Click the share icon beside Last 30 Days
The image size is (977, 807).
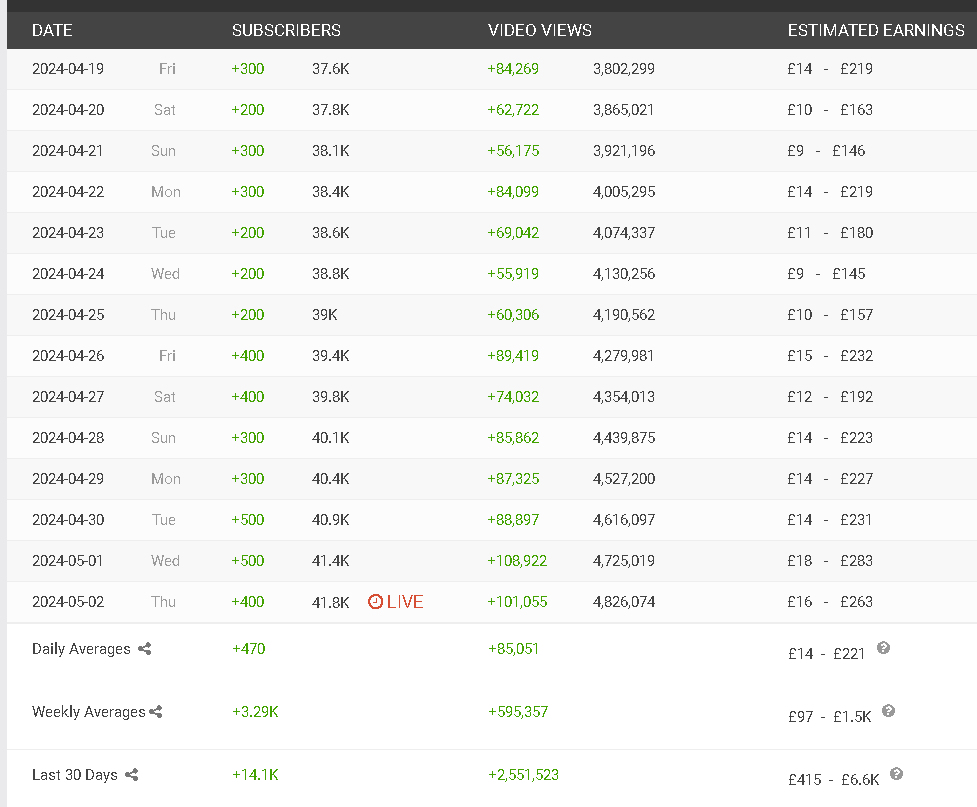tap(131, 775)
